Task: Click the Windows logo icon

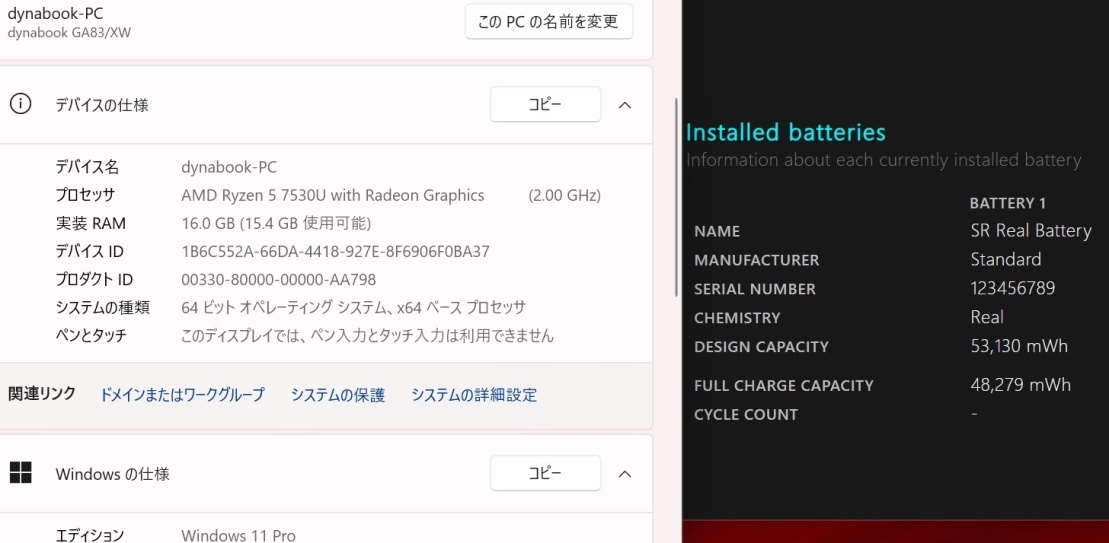Action: coord(21,473)
